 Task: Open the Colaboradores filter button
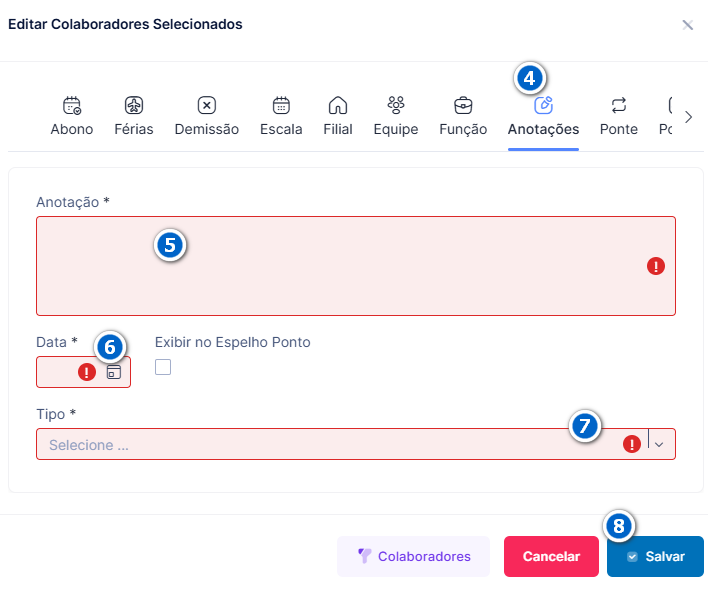(414, 556)
